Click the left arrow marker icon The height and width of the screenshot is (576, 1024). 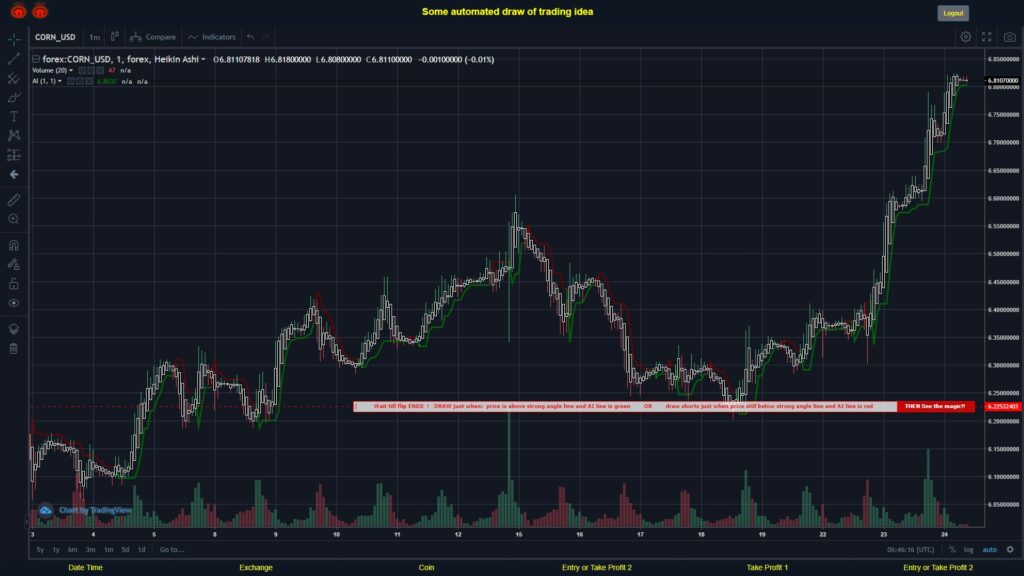pyautogui.click(x=14, y=174)
